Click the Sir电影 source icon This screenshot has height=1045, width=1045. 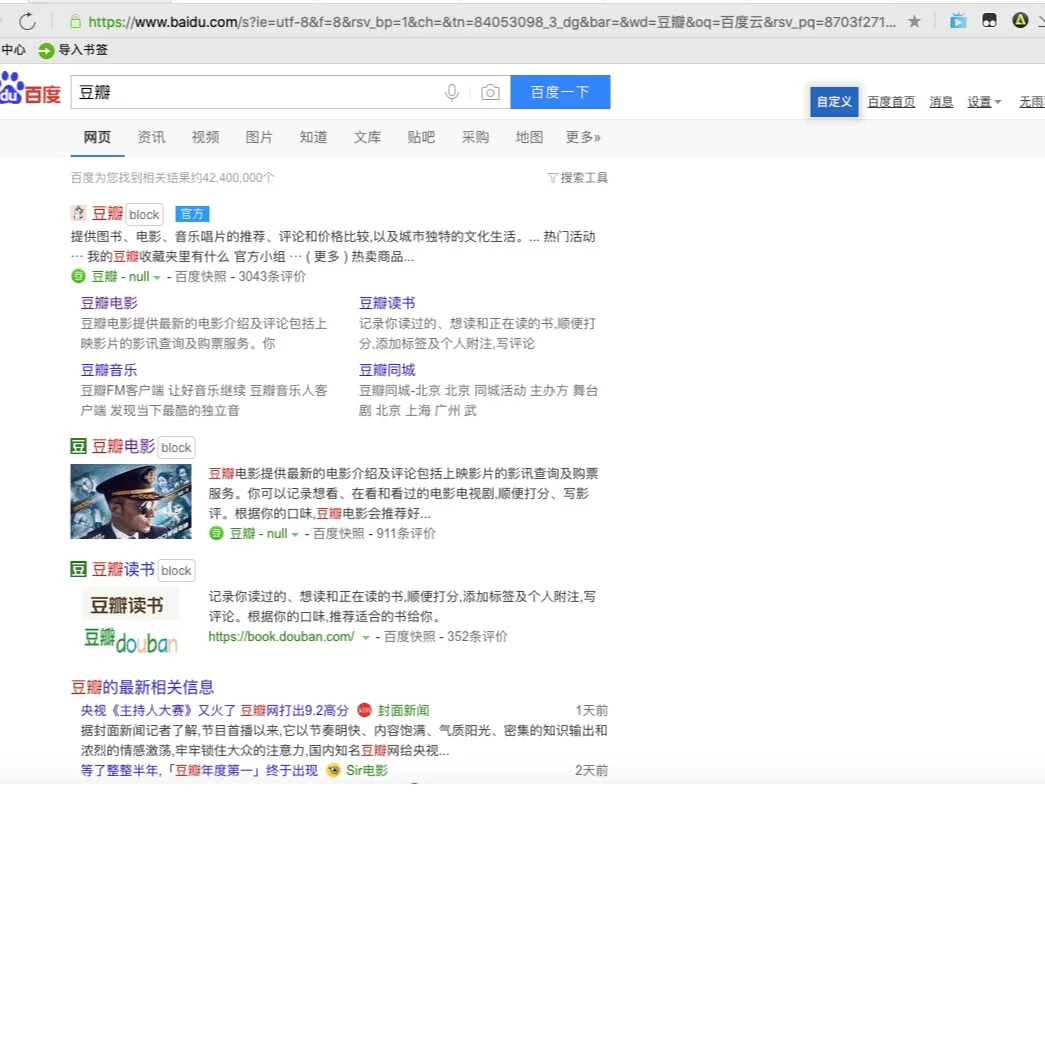[333, 770]
